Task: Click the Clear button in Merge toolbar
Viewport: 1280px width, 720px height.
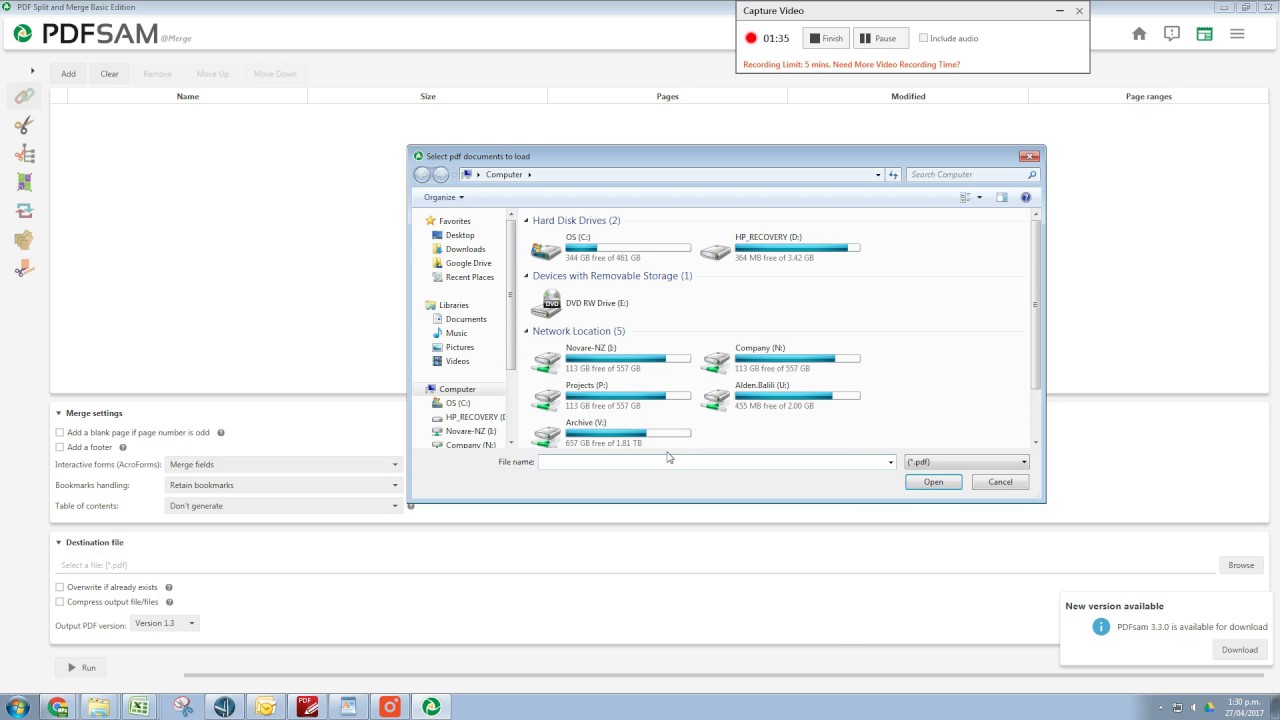Action: pos(109,73)
